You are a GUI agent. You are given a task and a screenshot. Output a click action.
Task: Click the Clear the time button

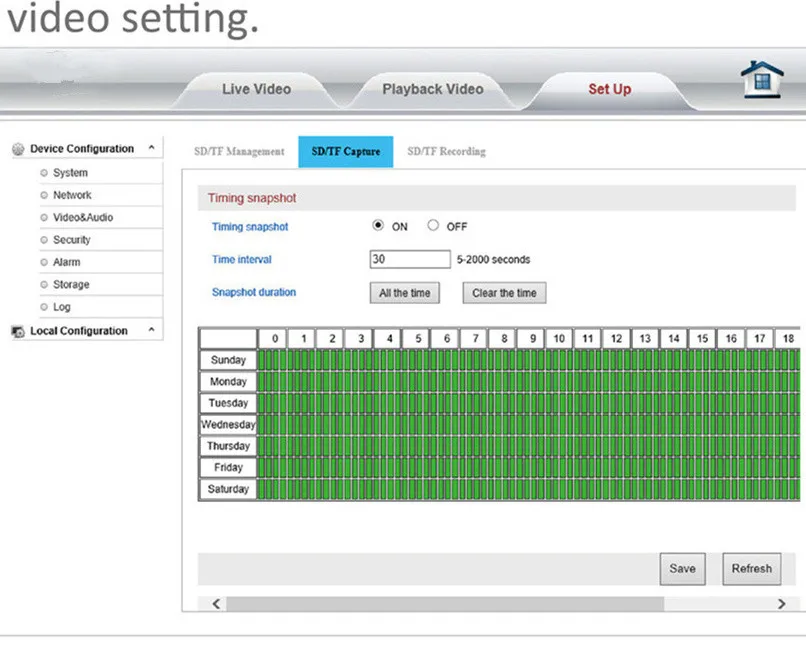pos(504,293)
